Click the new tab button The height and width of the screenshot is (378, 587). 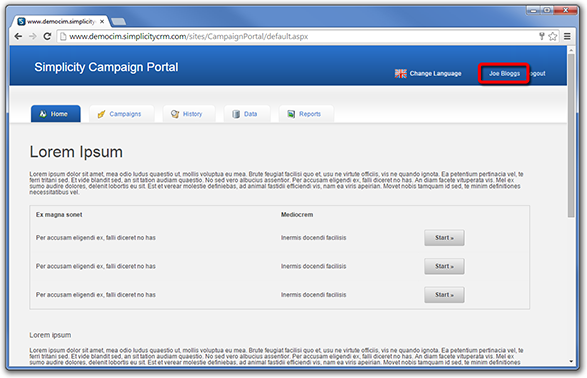119,22
